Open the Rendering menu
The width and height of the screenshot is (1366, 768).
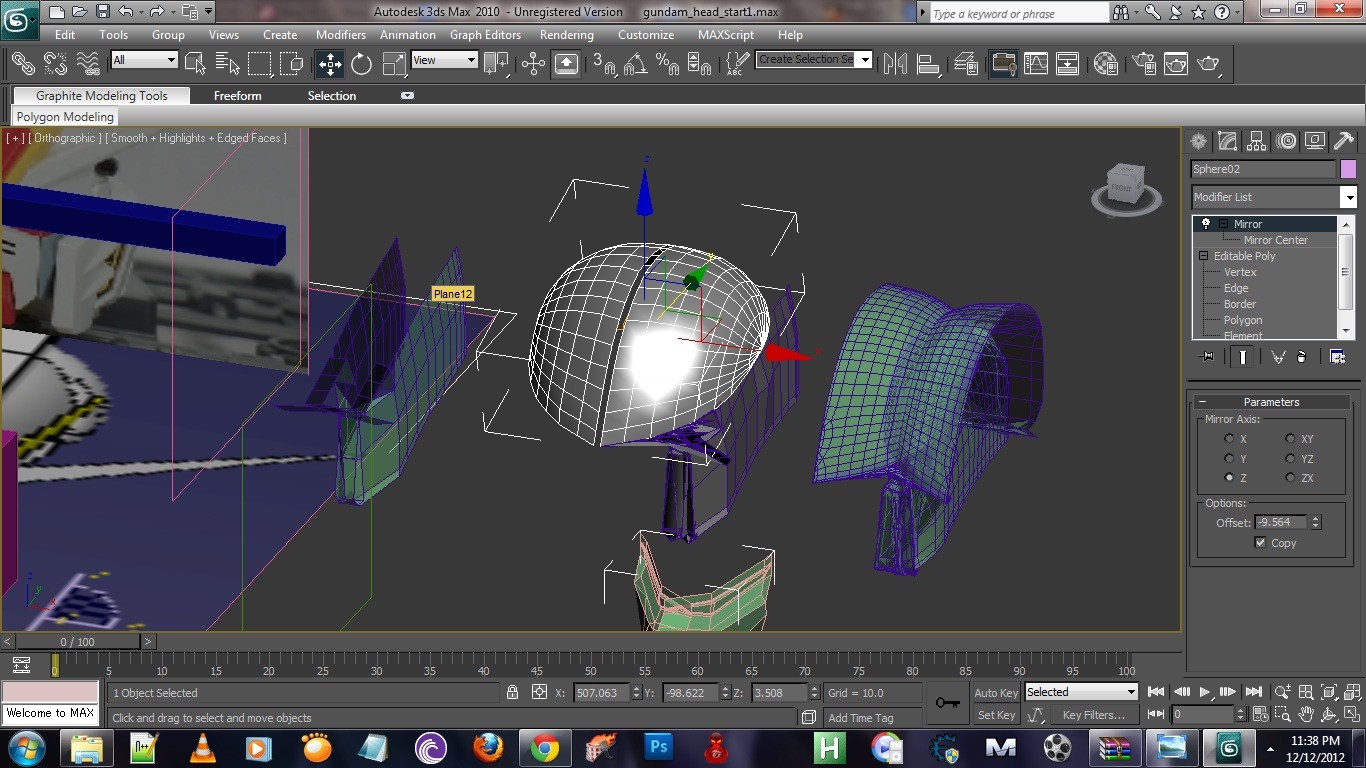click(567, 34)
